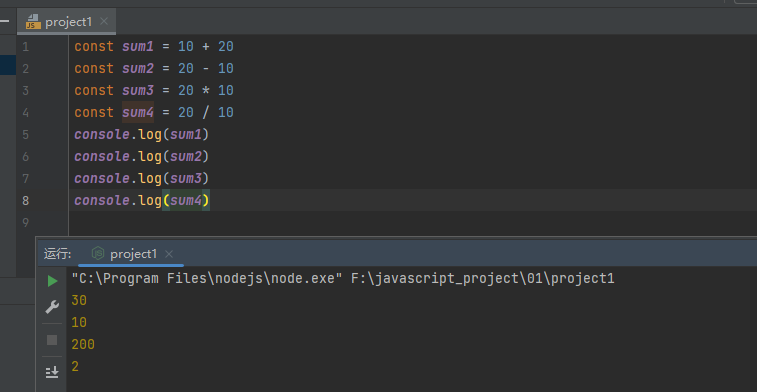
Task: Stop the running process square icon
Action: click(x=52, y=340)
